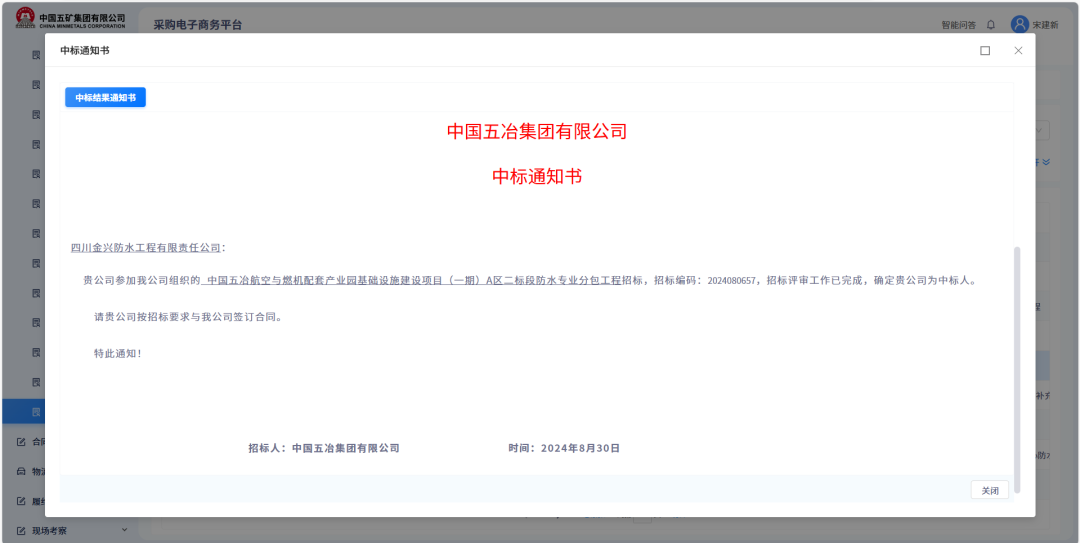Expand the double-chevron toggle behind dialog
Viewport: 1080px width, 543px height.
(1045, 162)
